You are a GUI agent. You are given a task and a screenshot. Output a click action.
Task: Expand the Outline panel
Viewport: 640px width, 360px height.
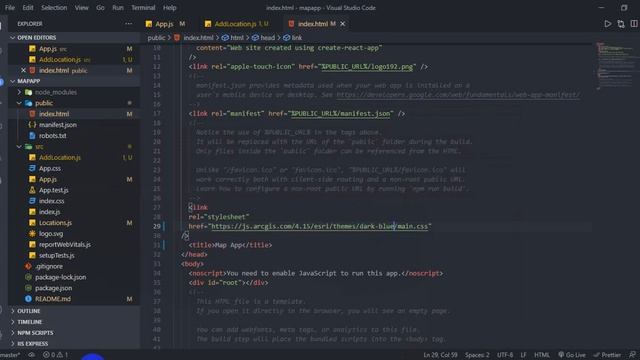(29, 311)
